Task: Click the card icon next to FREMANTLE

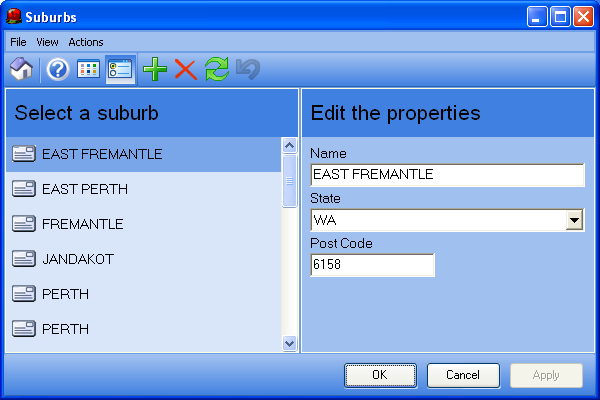Action: pyautogui.click(x=24, y=224)
